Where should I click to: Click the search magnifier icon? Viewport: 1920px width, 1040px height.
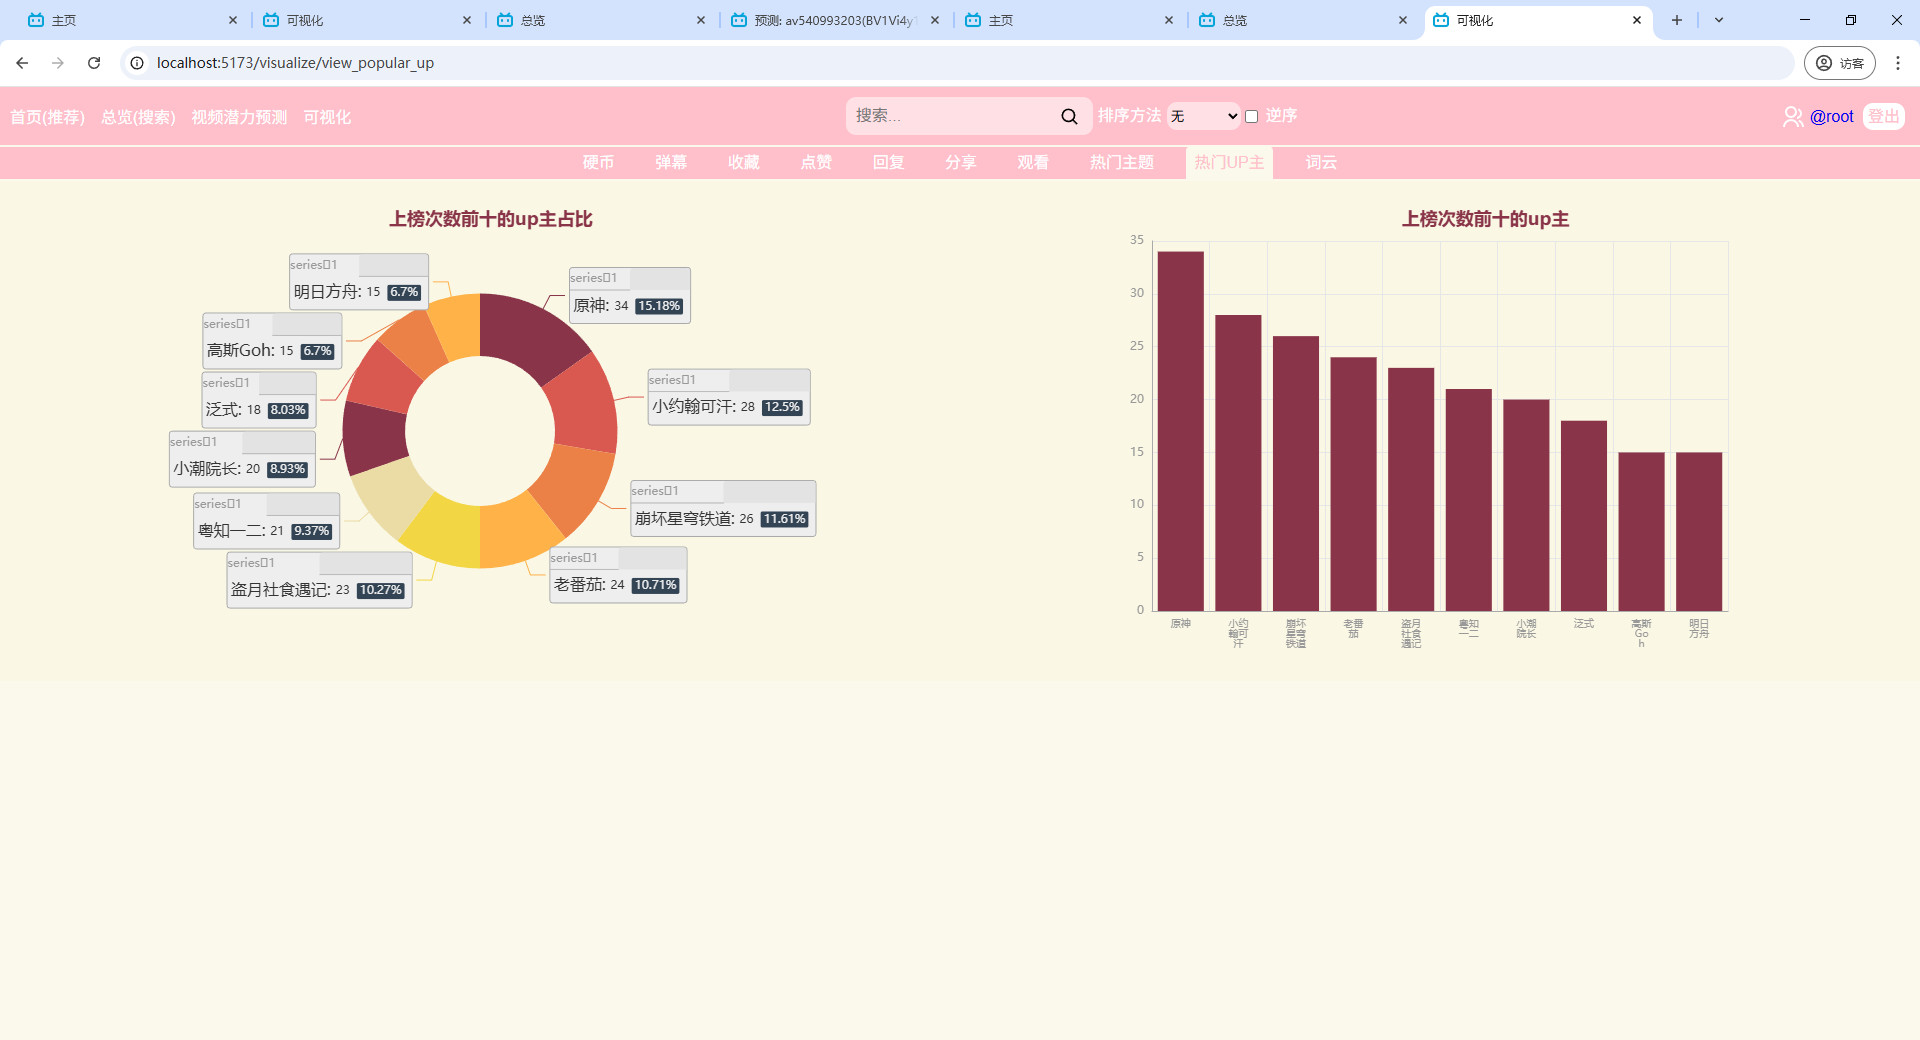click(1069, 116)
